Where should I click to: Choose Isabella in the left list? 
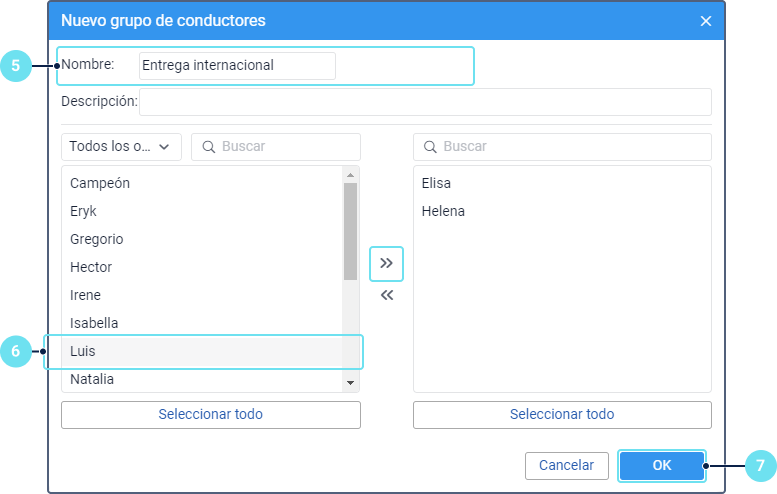[94, 324]
